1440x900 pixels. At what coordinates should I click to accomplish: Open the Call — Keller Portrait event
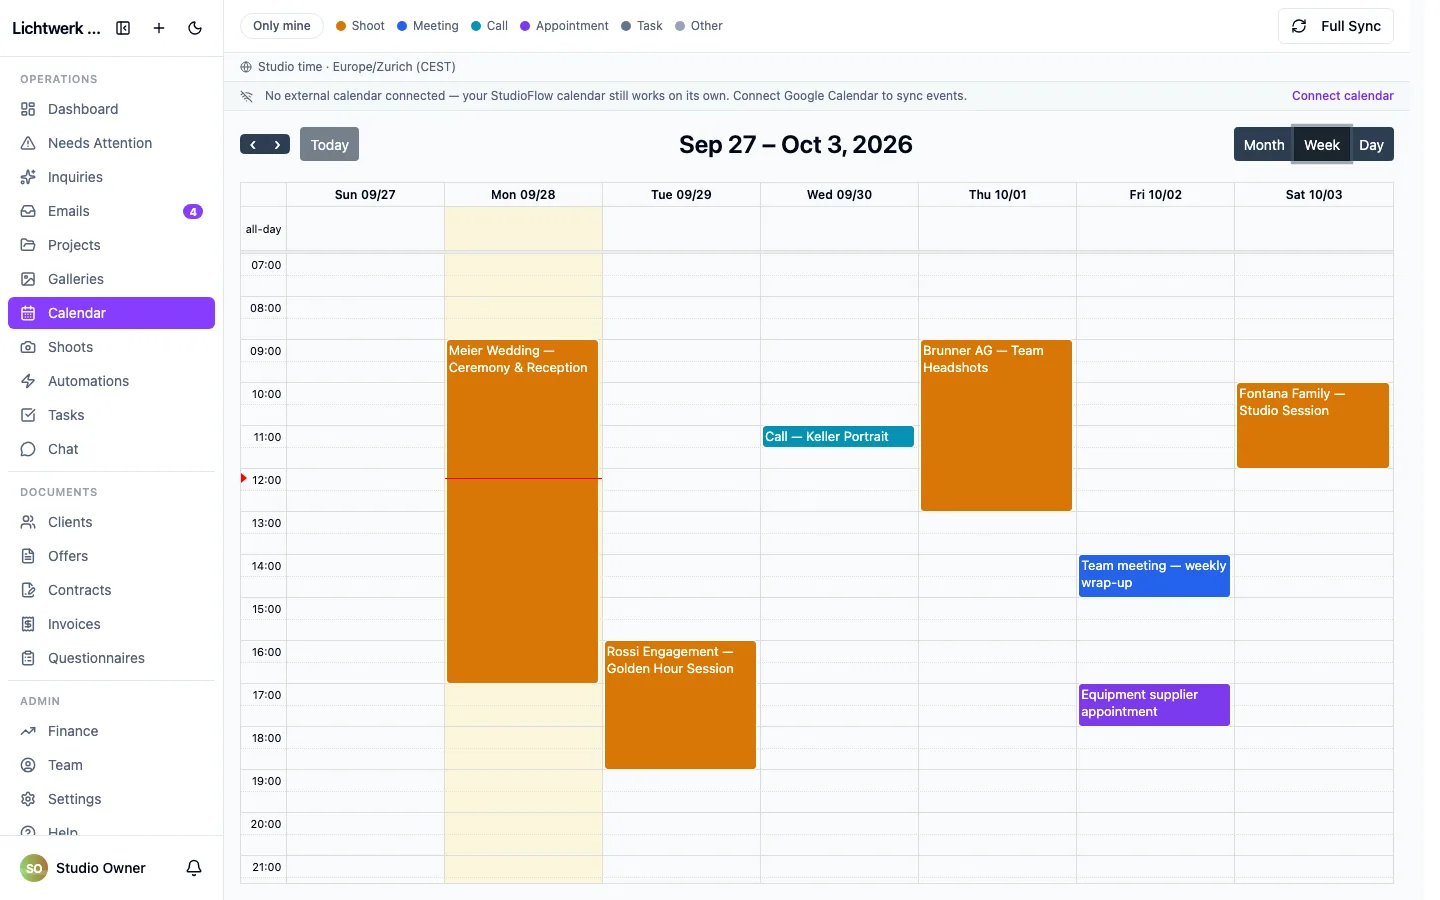[x=838, y=436]
